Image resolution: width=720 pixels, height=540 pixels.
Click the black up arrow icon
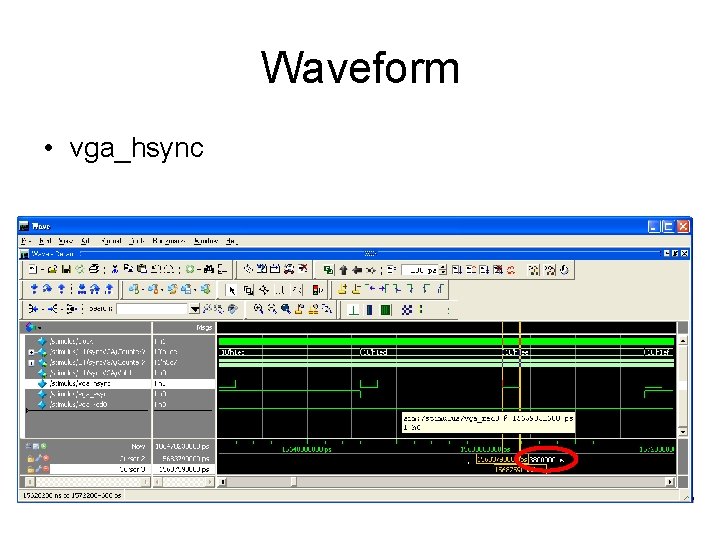coord(343,270)
